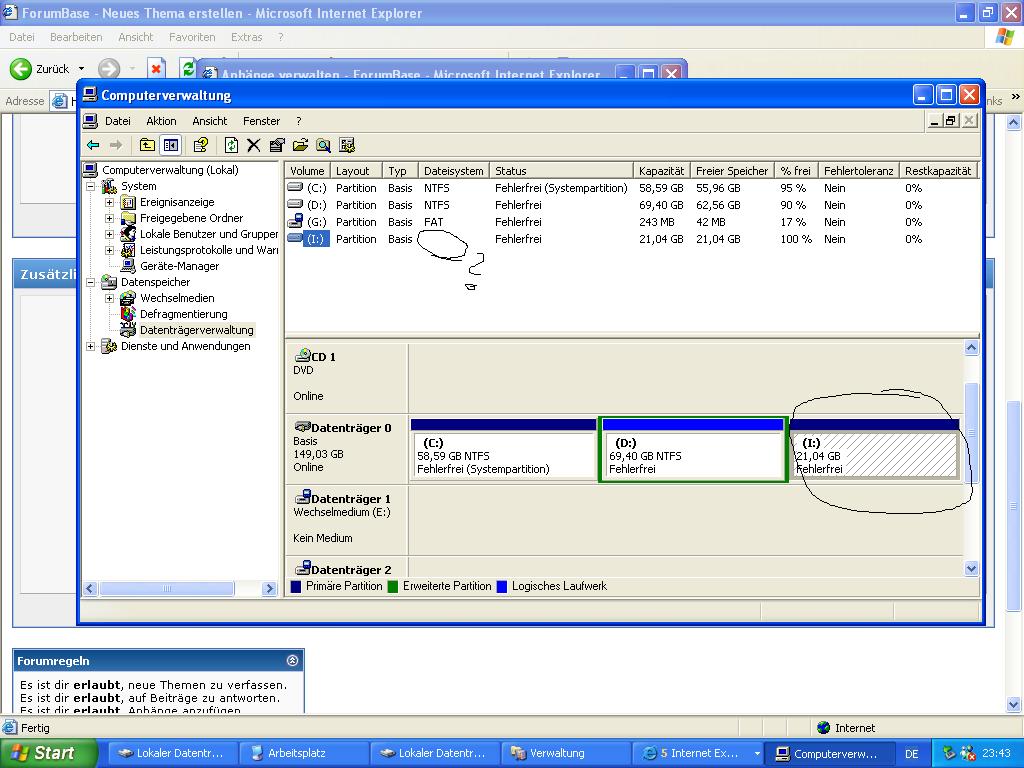Viewport: 1024px width, 768px height.
Task: Click the red Stop icon in Internet Explorer
Action: 156,69
